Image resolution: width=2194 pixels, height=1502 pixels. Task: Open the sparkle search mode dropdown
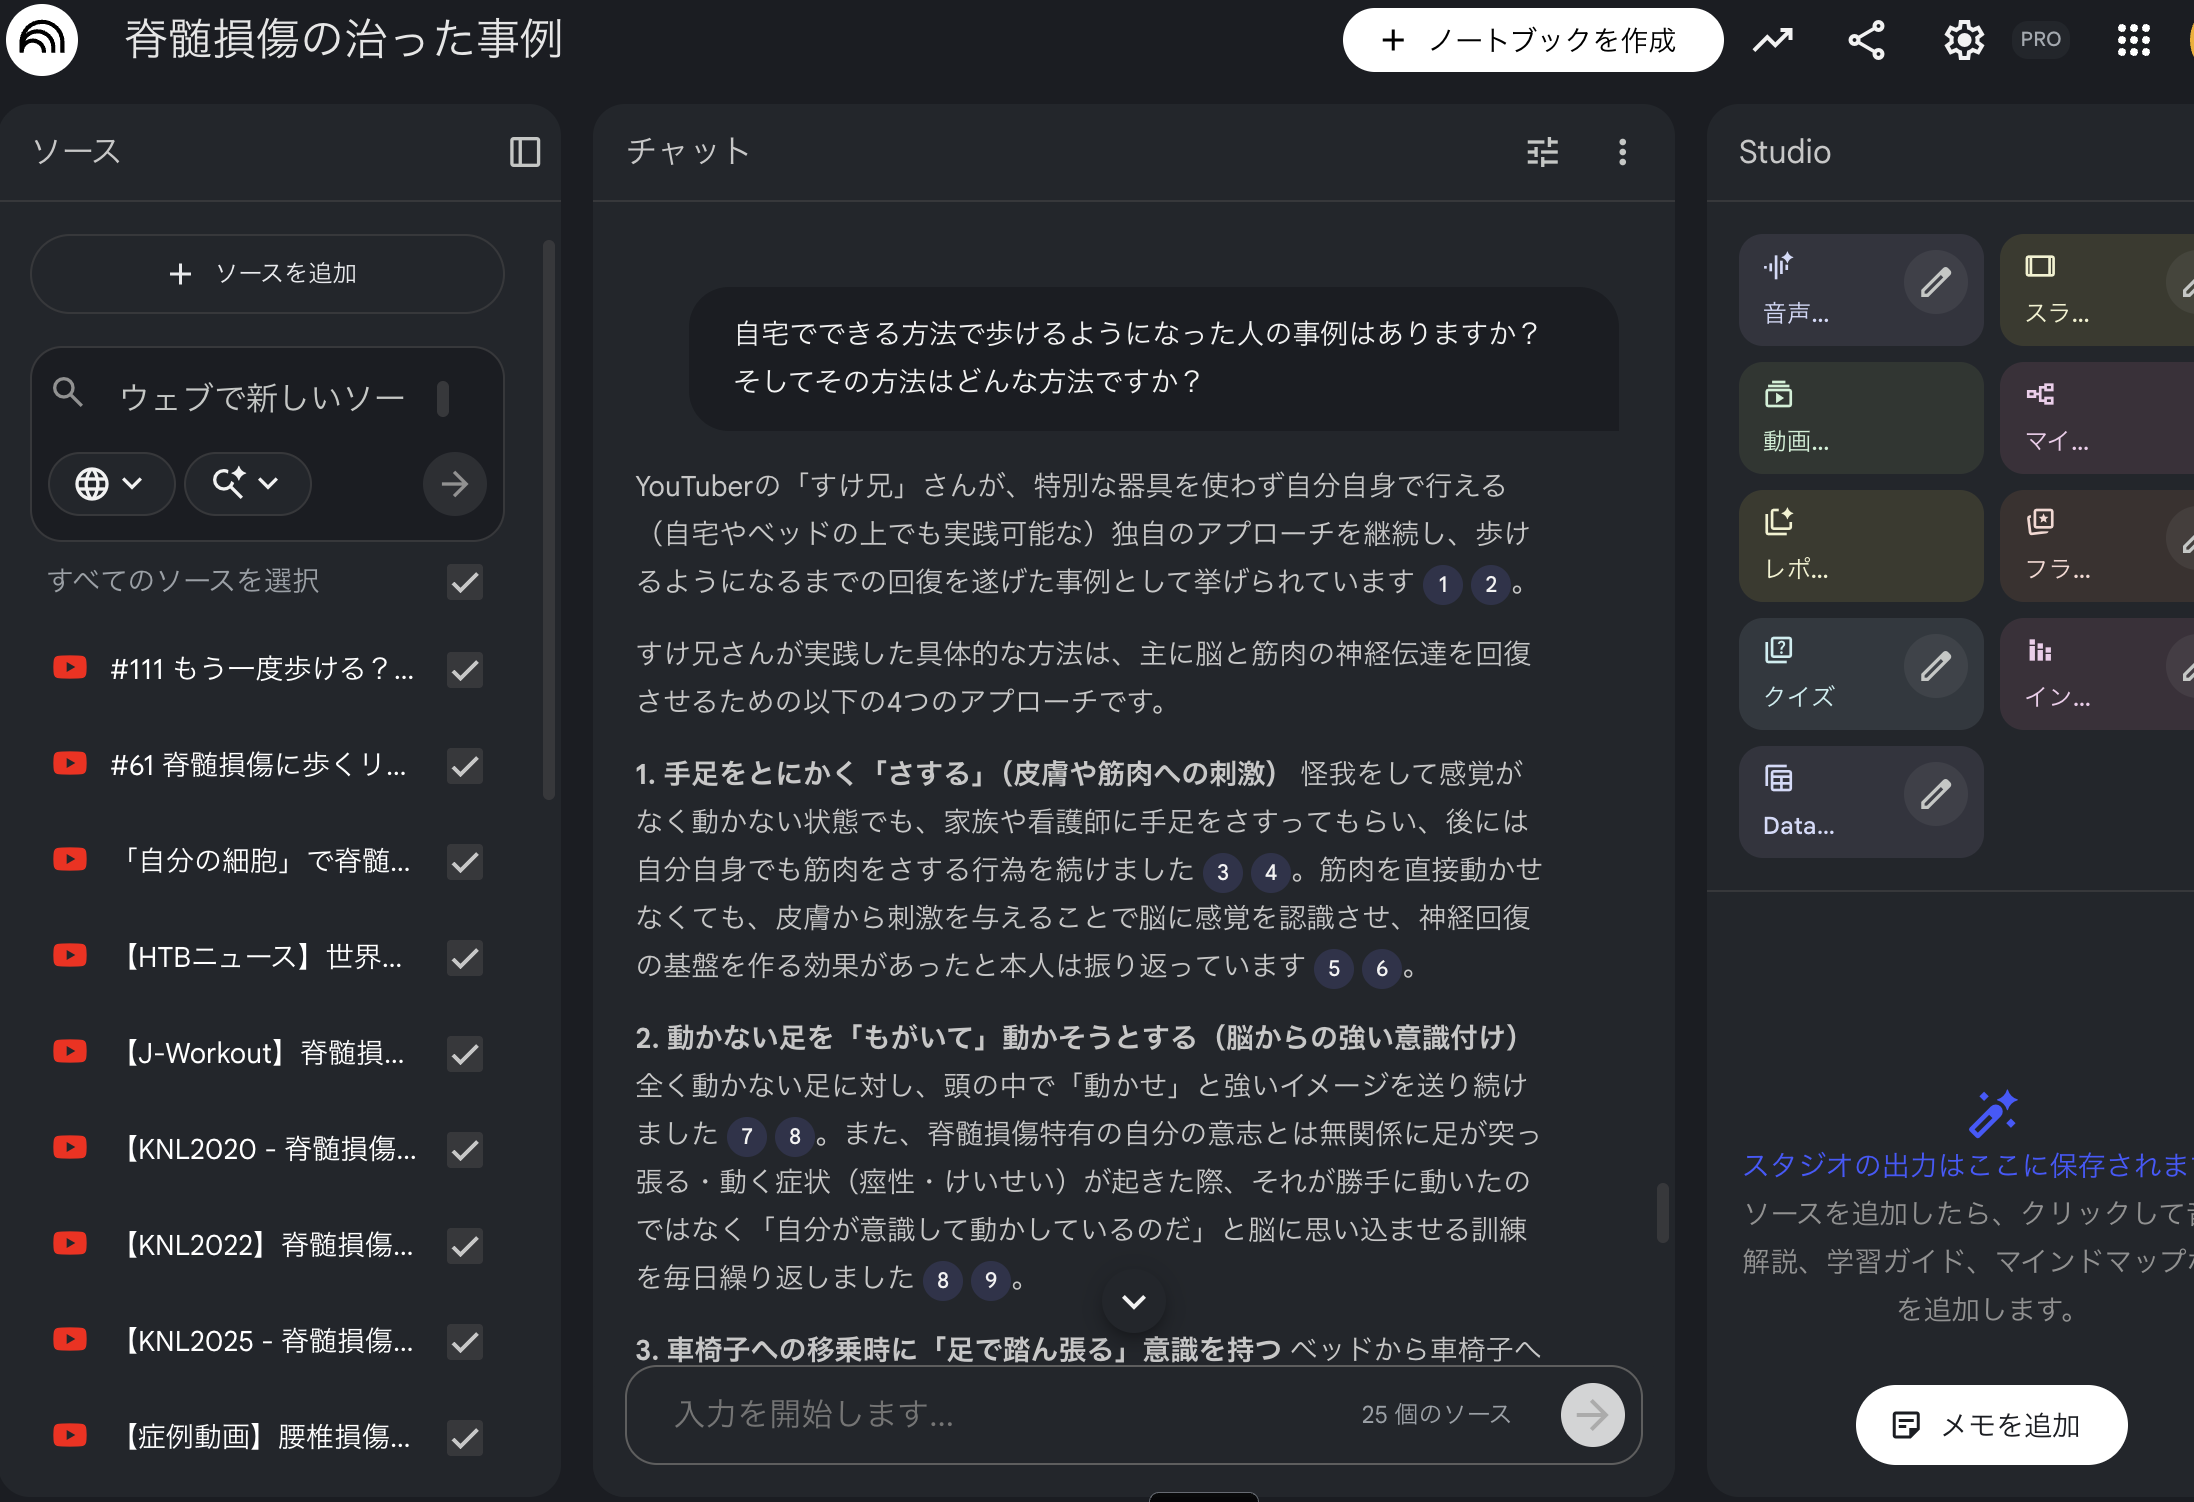coord(247,483)
